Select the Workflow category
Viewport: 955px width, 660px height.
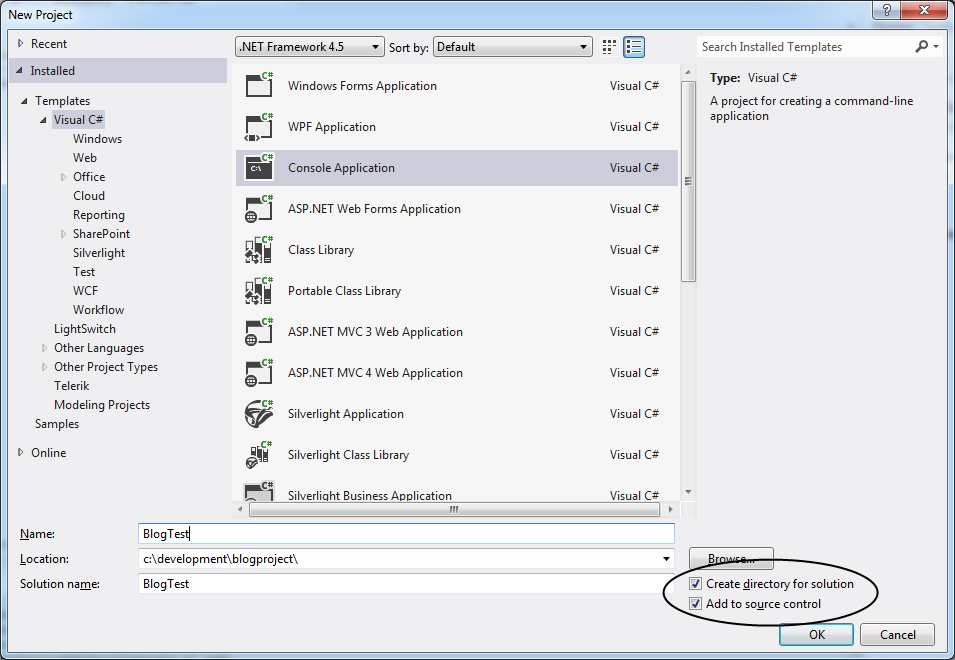tap(99, 310)
